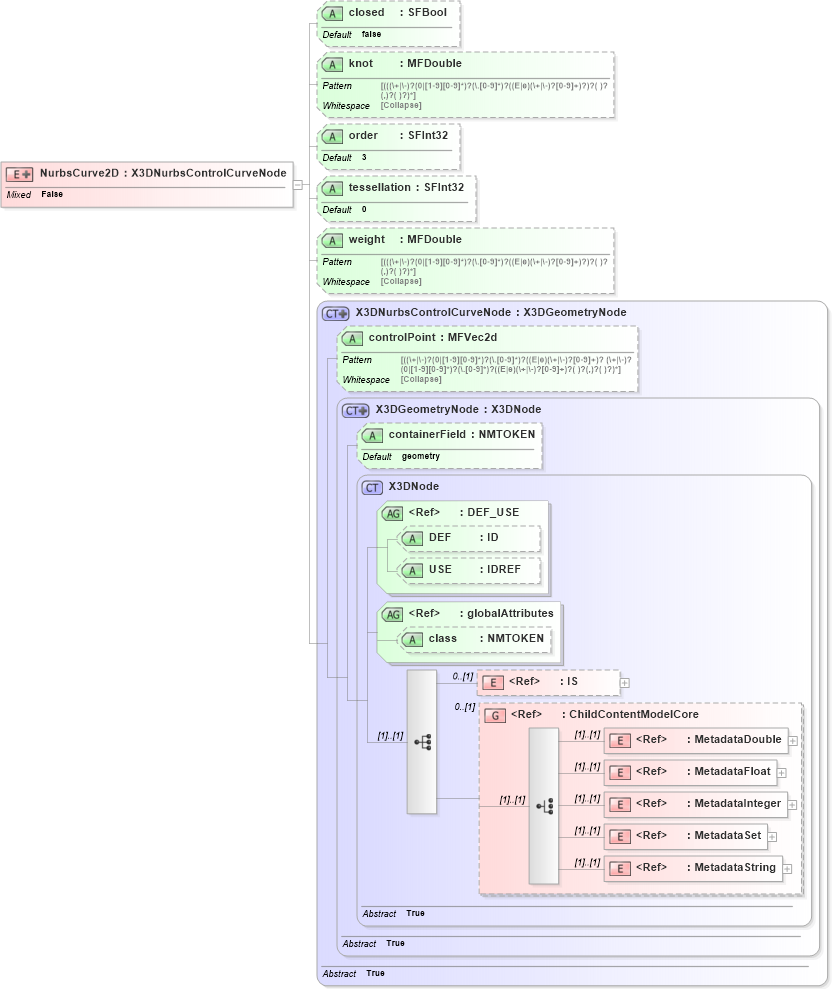Click E icon of MetadataFloat reference
The width and height of the screenshot is (832, 989).
[x=620, y=773]
